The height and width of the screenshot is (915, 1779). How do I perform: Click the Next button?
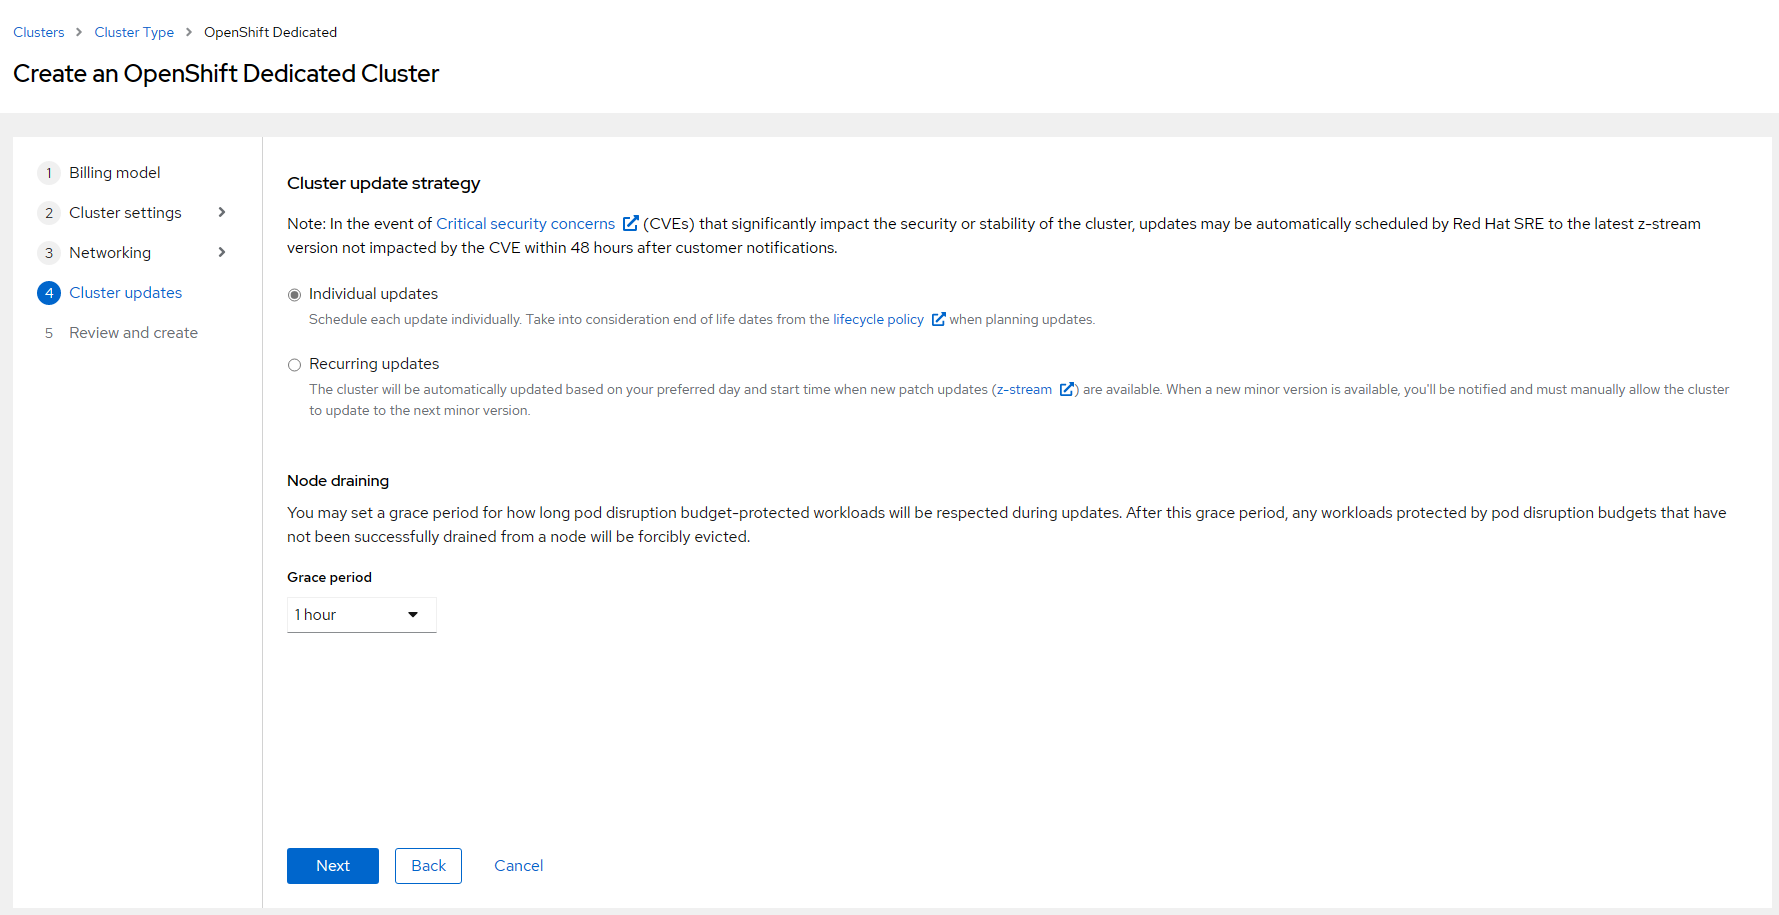[x=332, y=866]
